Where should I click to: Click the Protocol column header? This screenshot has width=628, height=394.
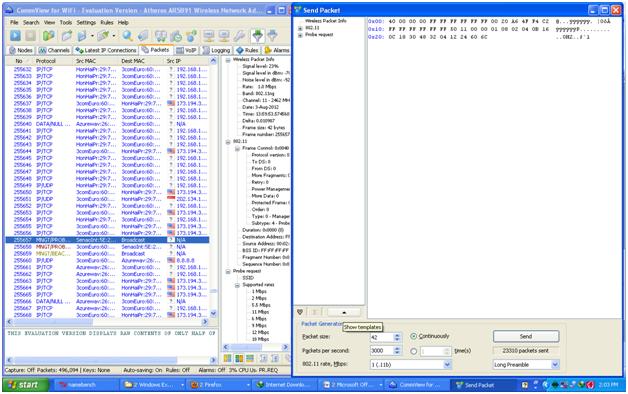click(x=53, y=61)
